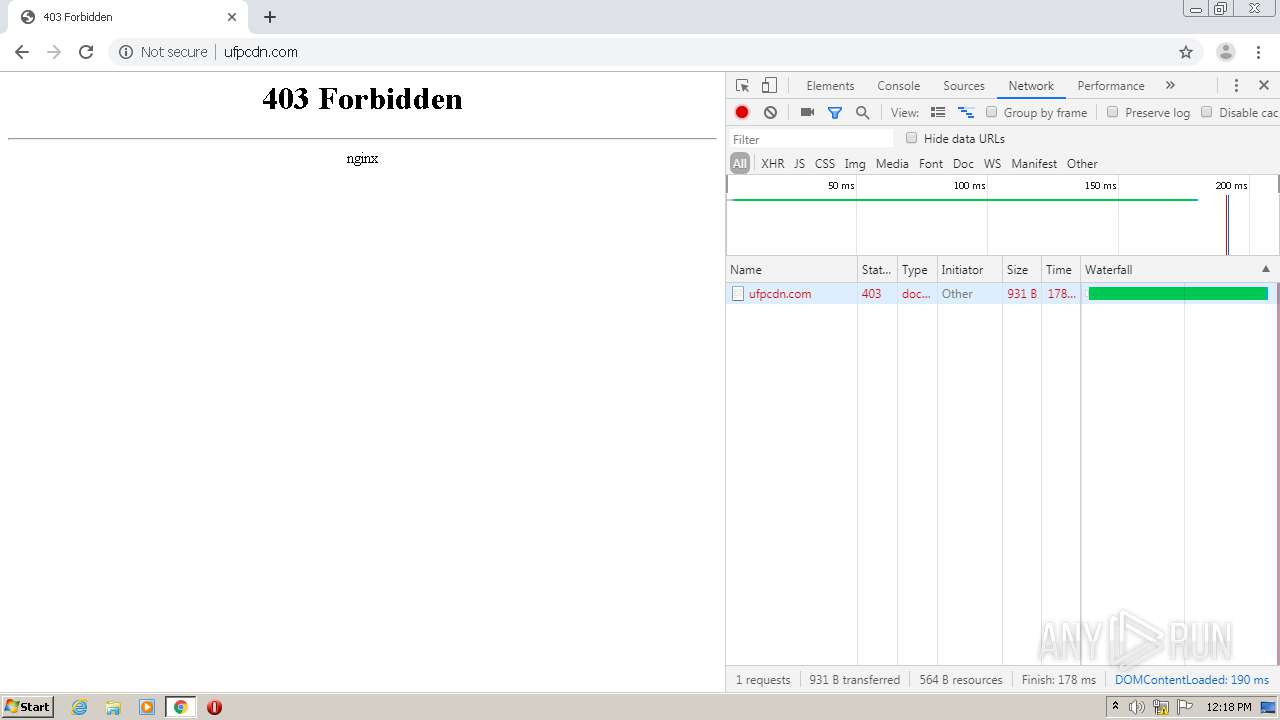
Task: Close the 403 Forbidden tab
Action: [232, 17]
